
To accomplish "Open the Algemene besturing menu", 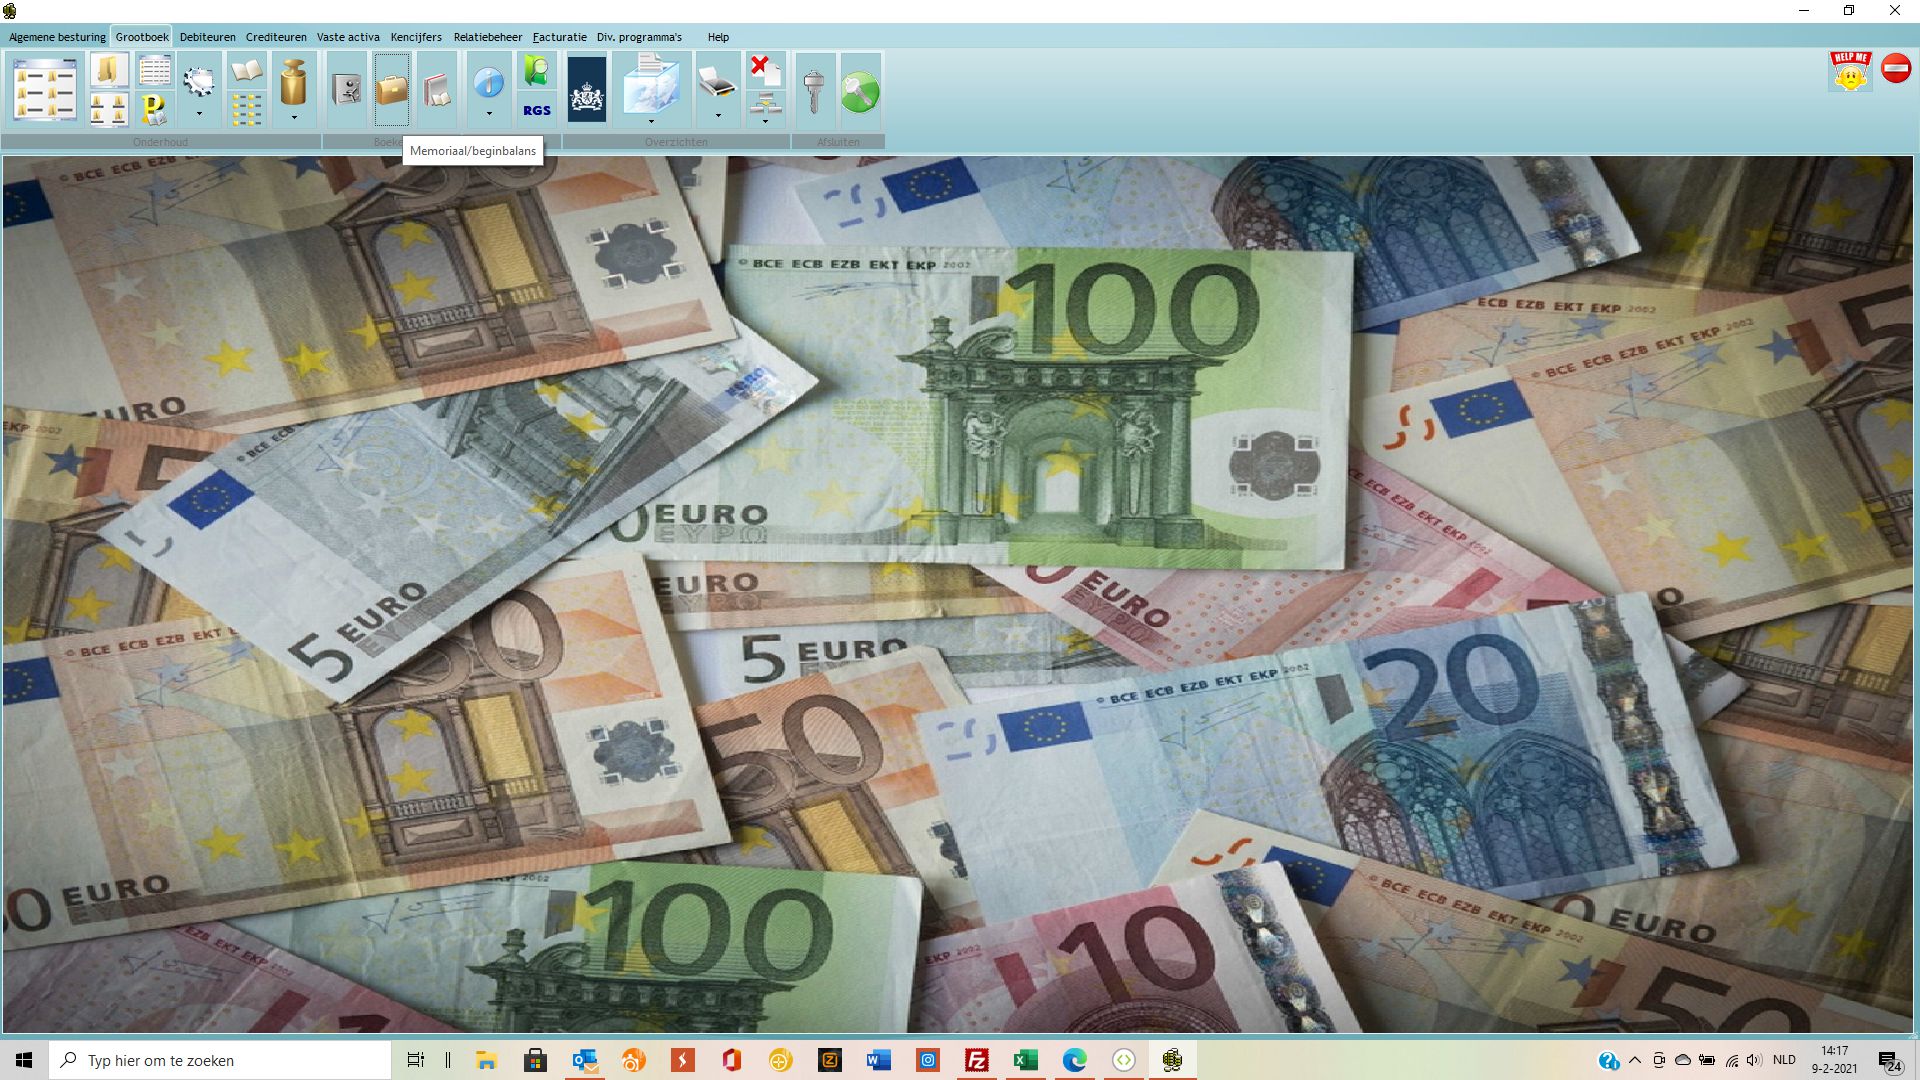I will coord(57,37).
